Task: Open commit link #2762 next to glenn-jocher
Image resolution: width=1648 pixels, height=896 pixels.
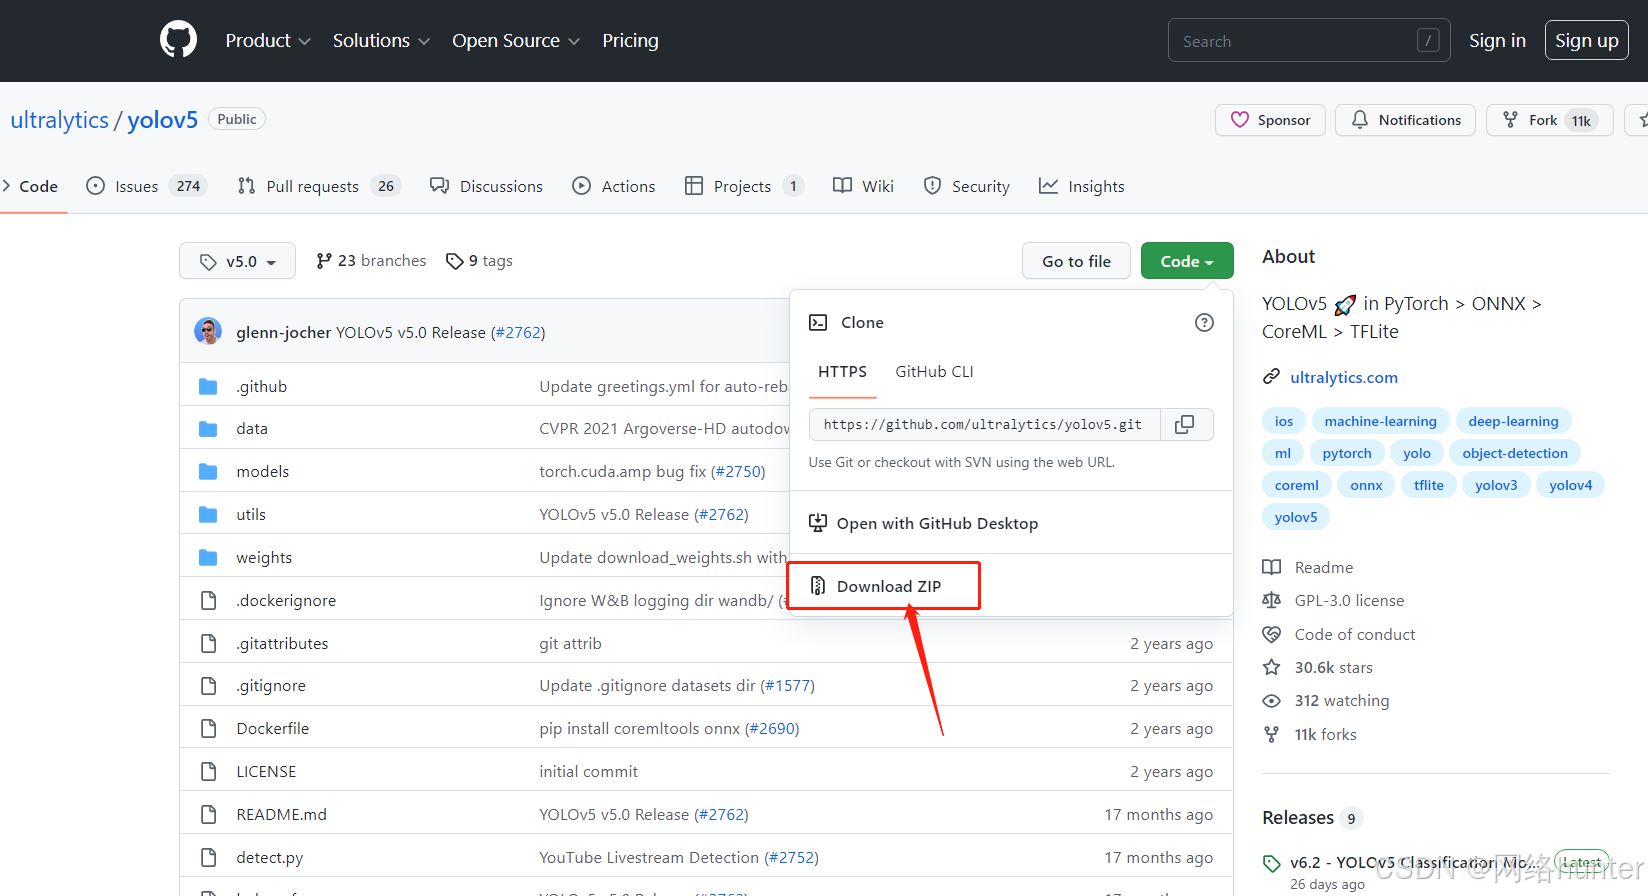Action: pos(518,332)
